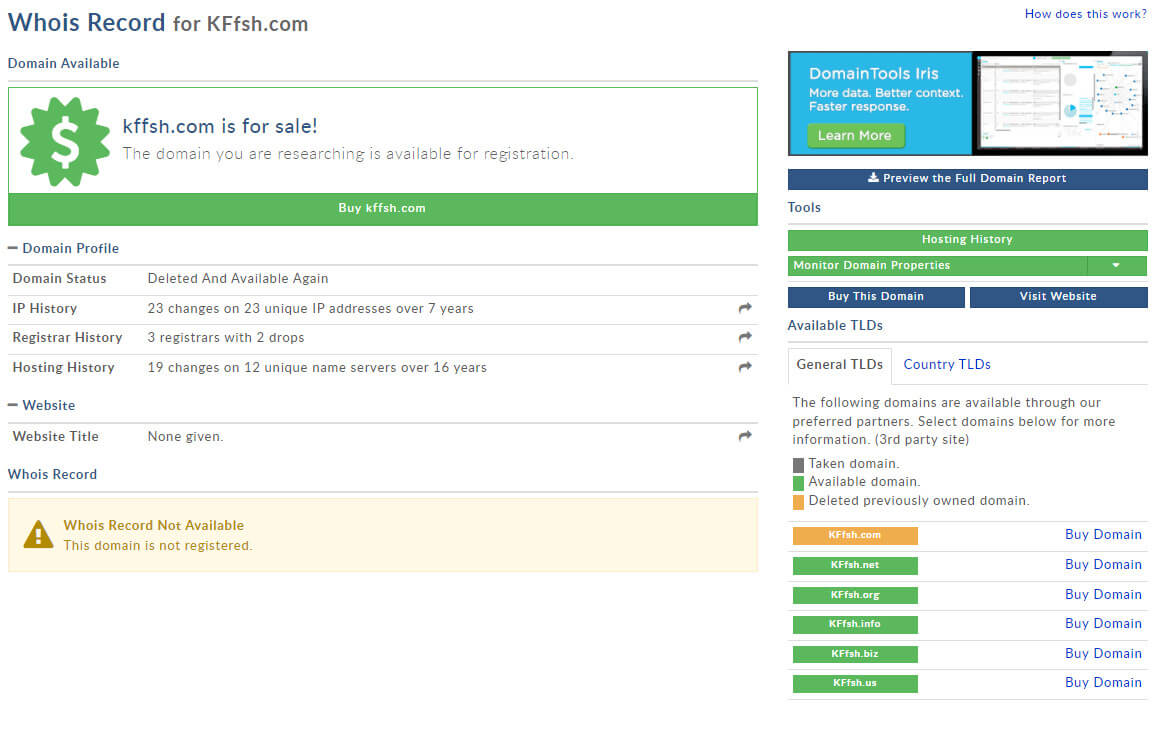This screenshot has height=737, width=1169.
Task: Click the share arrow beside Hosting History
Action: 744,367
